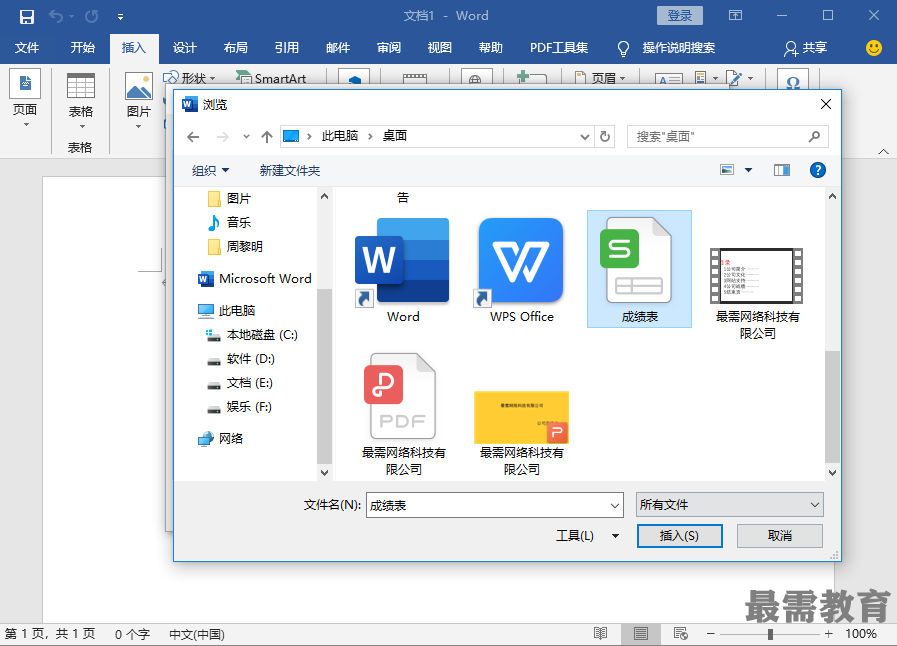Open the 页眉 header dropdown

(x=601, y=78)
